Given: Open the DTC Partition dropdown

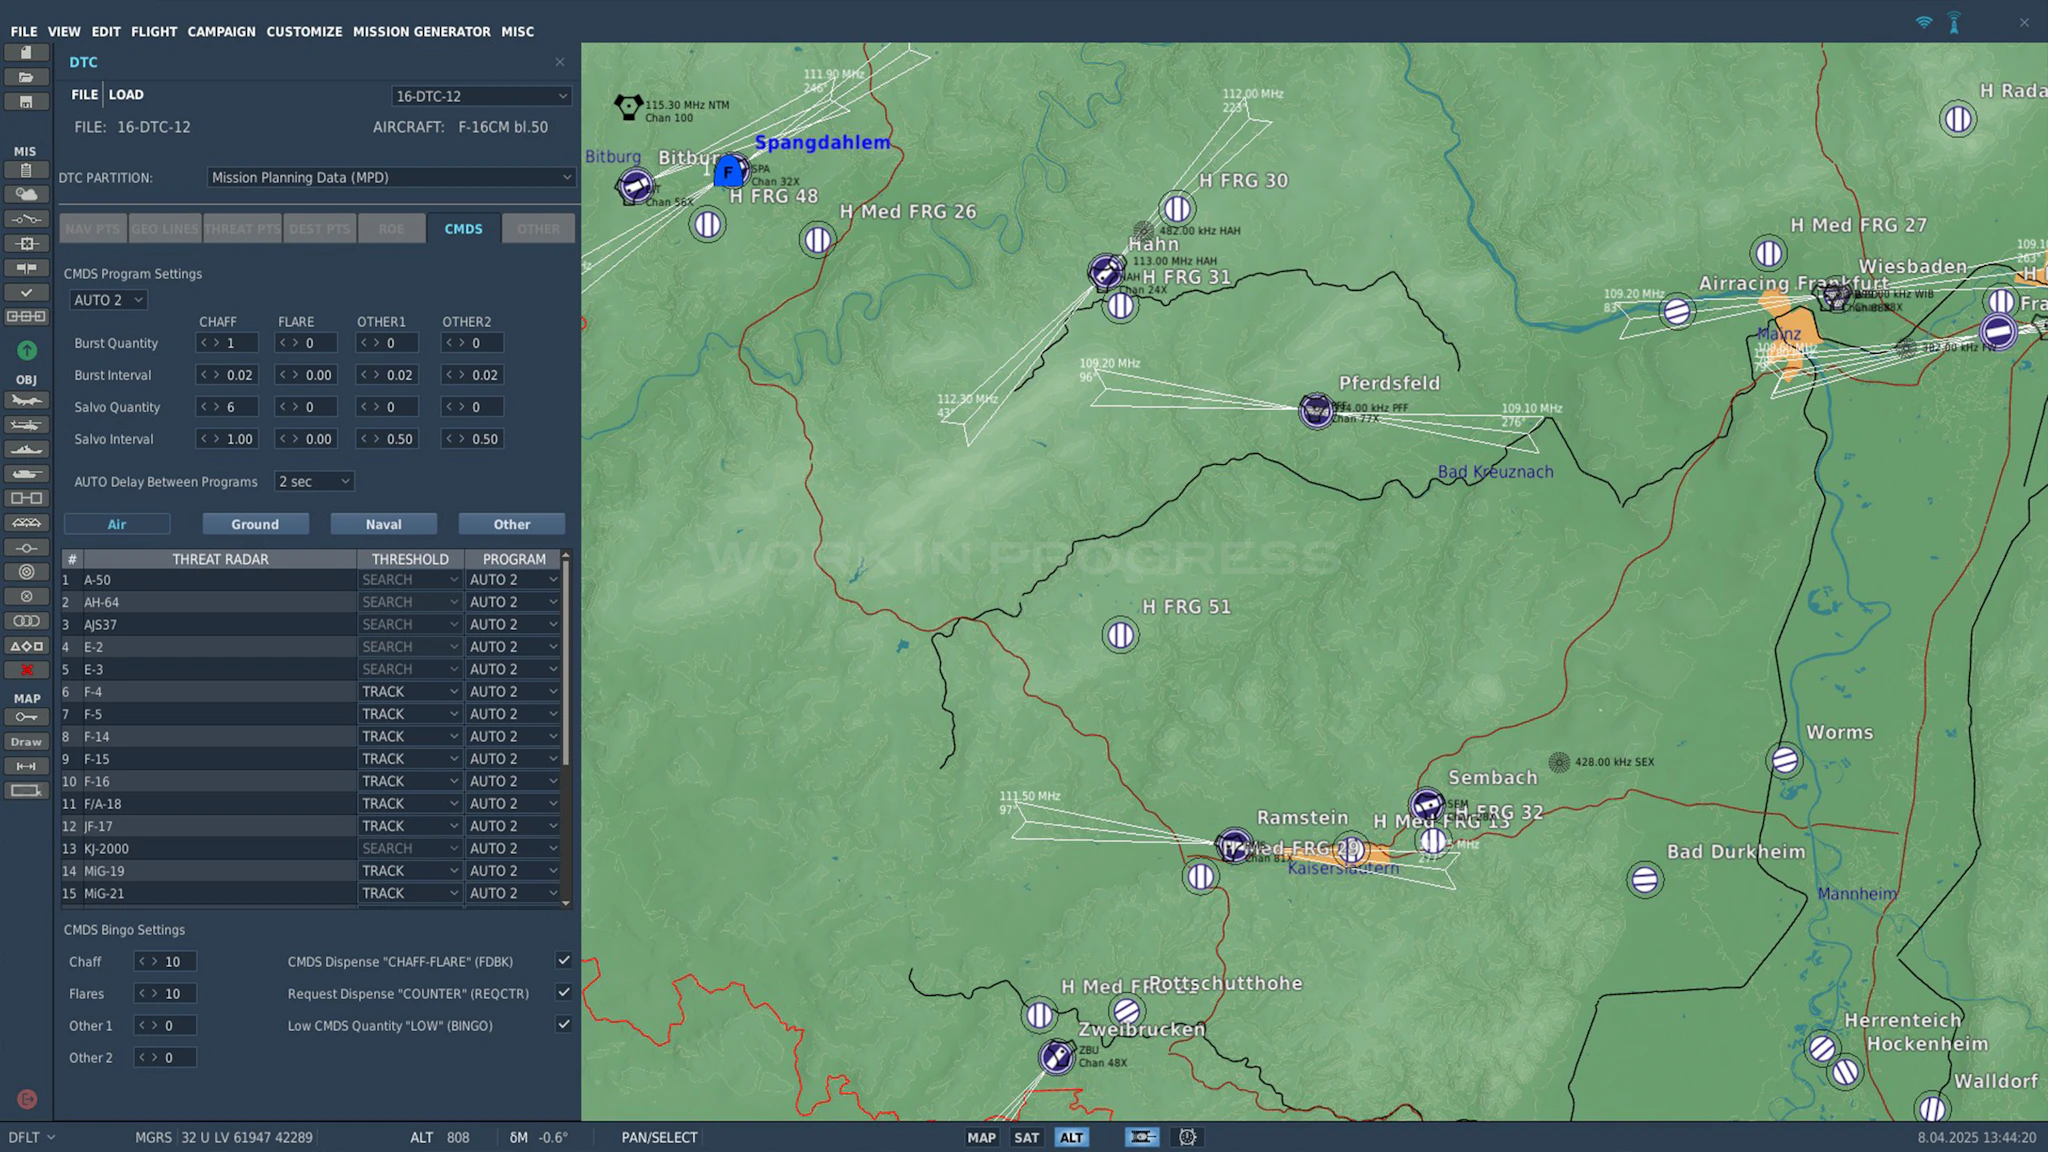Looking at the screenshot, I should pyautogui.click(x=391, y=177).
